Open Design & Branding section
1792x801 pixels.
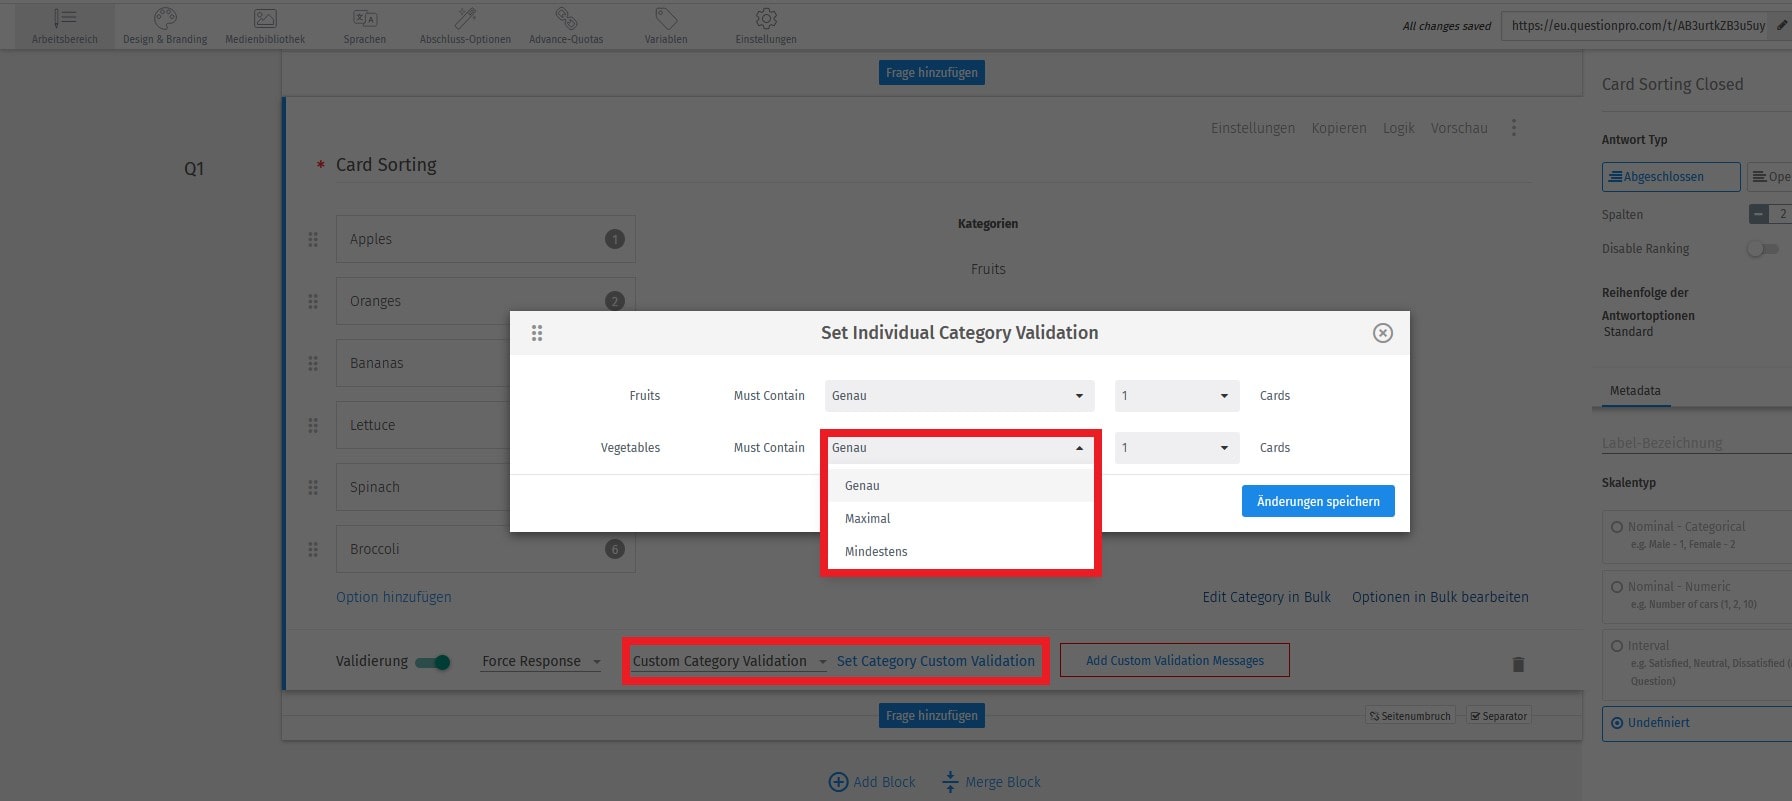point(165,26)
